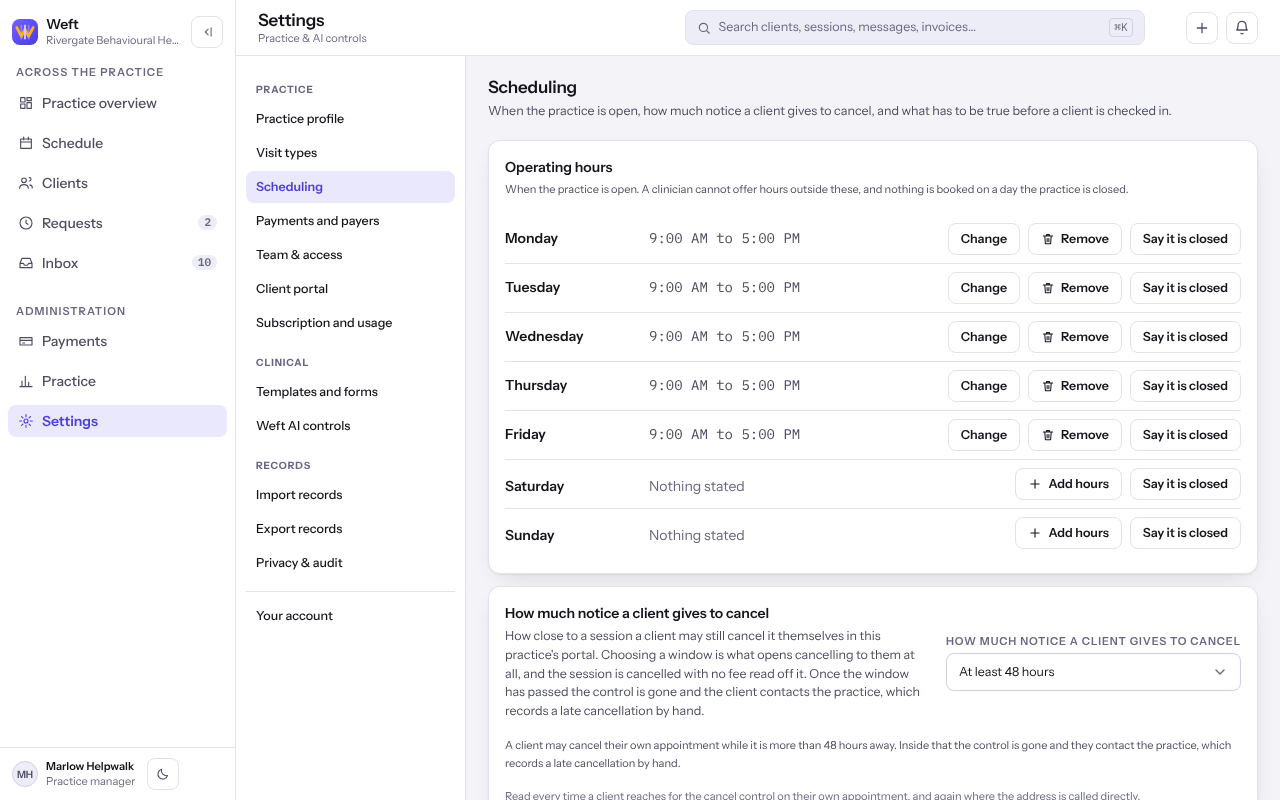
Task: Mark Monday as closed
Action: [x=1185, y=239]
